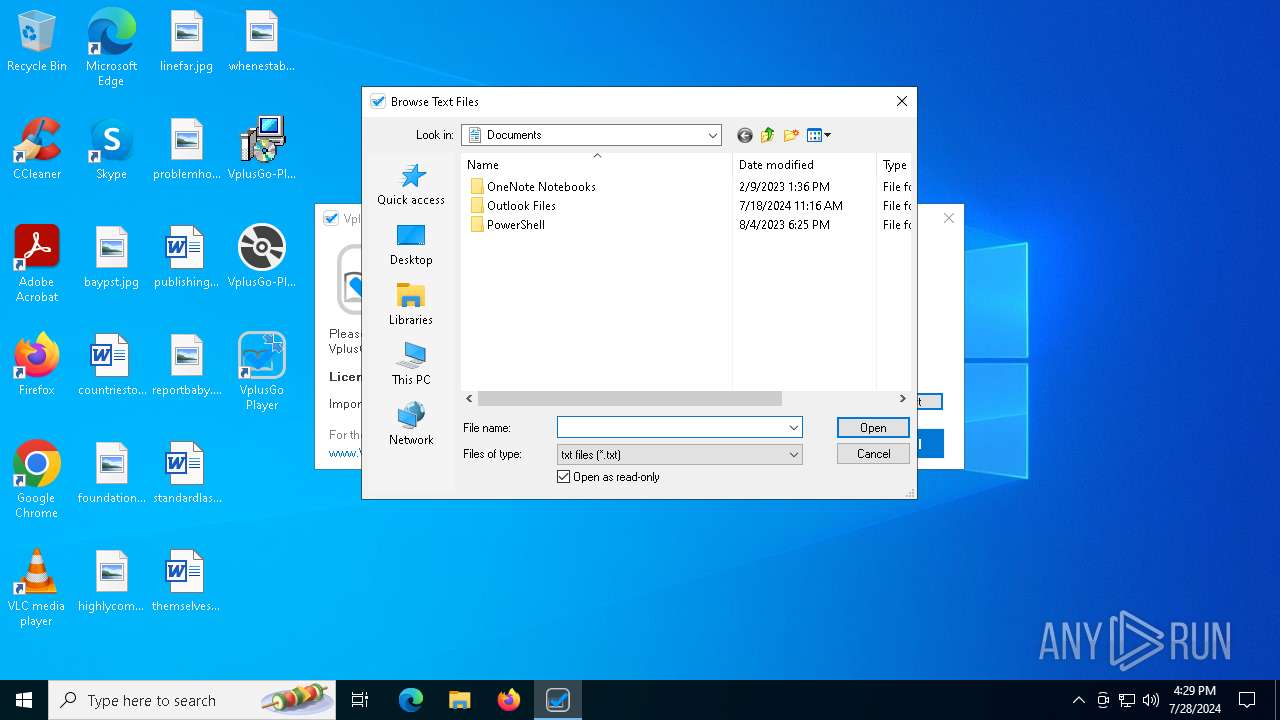Image resolution: width=1280 pixels, height=720 pixels.
Task: Sort by the Date modified column header
Action: [804, 165]
